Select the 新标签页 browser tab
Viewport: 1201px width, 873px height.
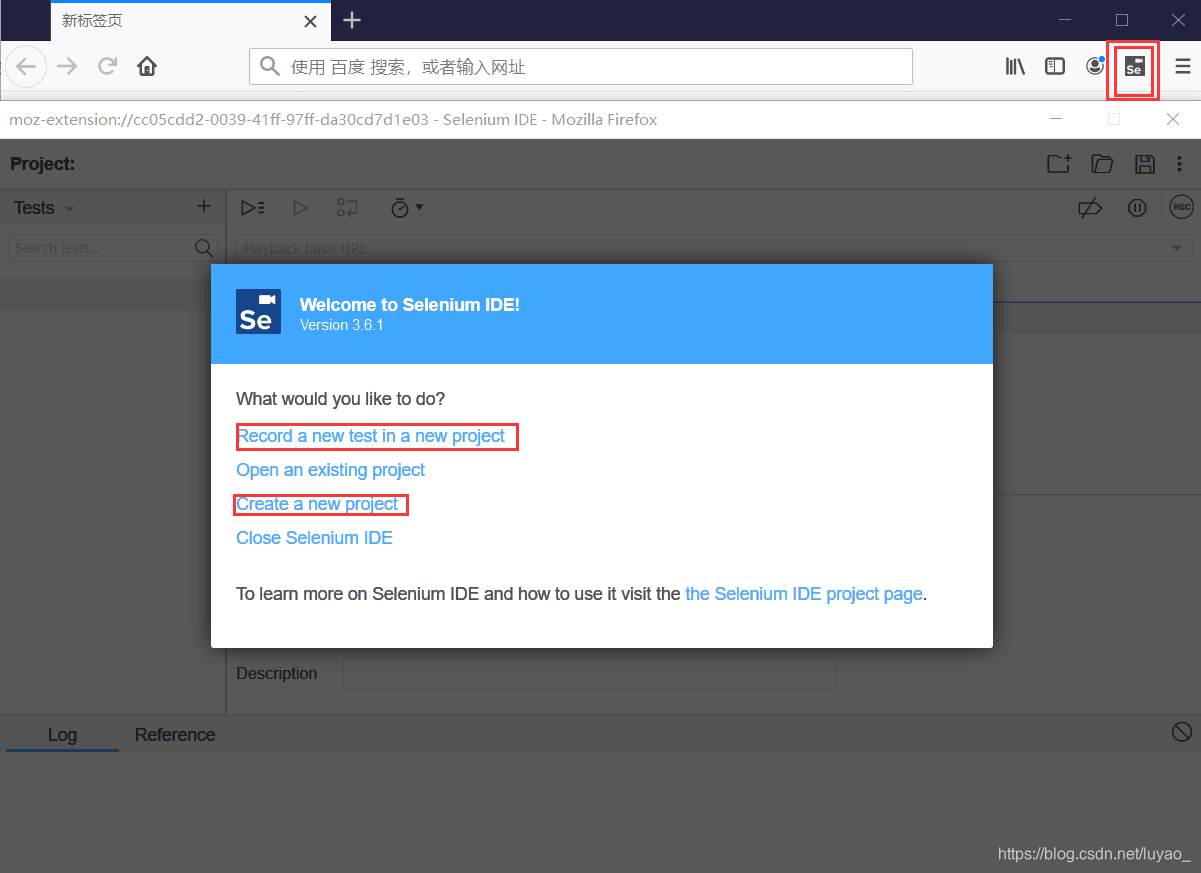point(190,21)
